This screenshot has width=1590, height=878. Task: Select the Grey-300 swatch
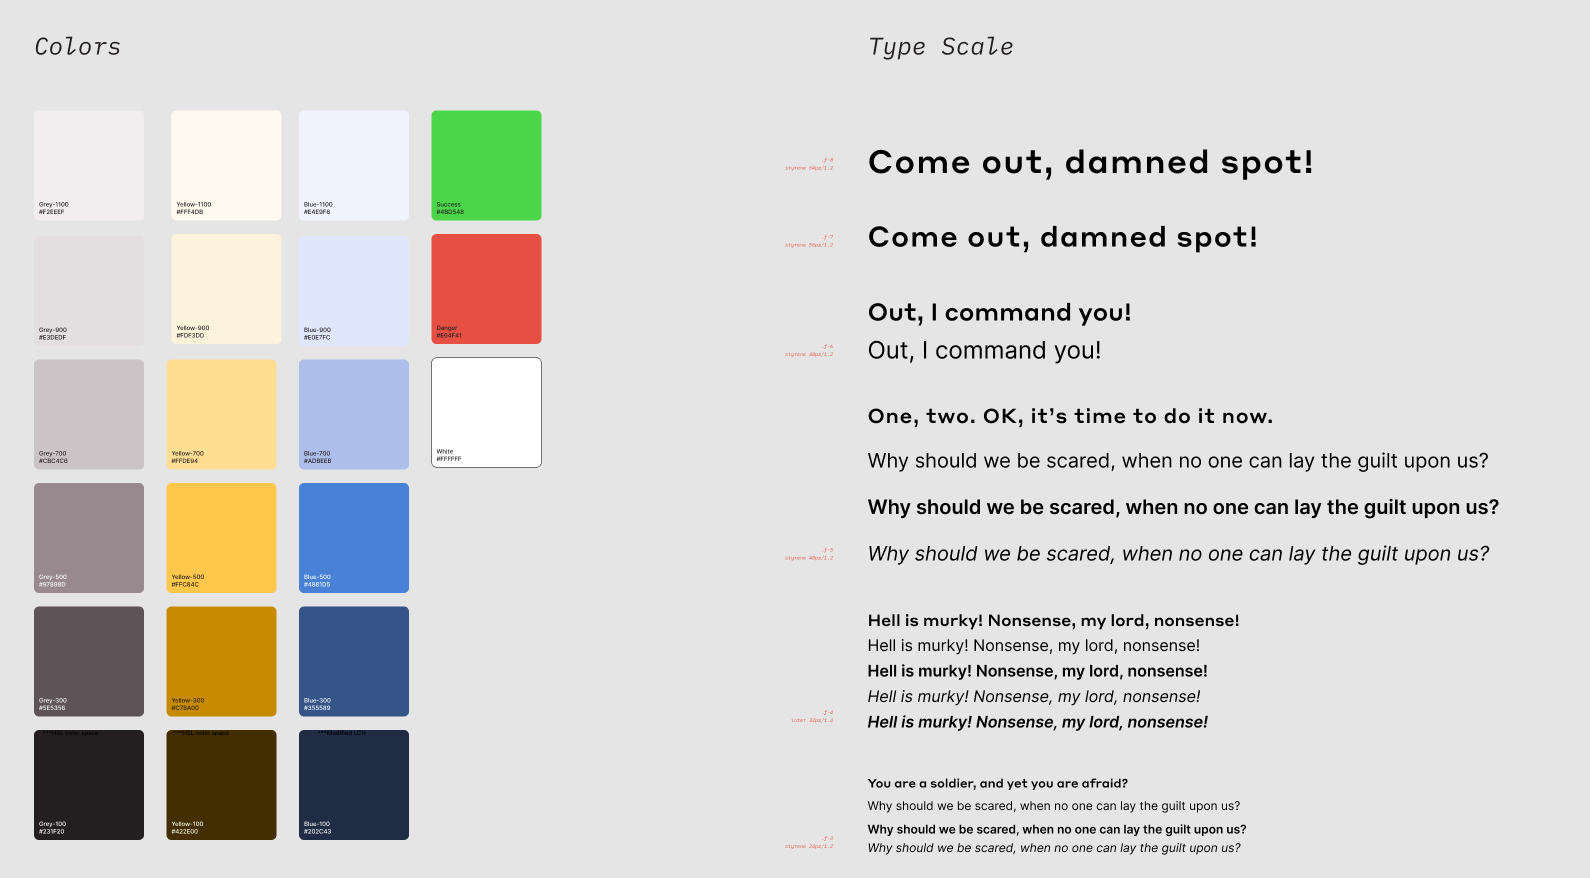(x=89, y=661)
